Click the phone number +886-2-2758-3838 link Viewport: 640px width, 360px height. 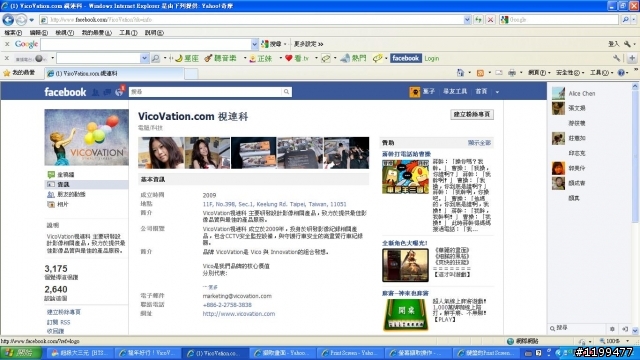tap(227, 305)
